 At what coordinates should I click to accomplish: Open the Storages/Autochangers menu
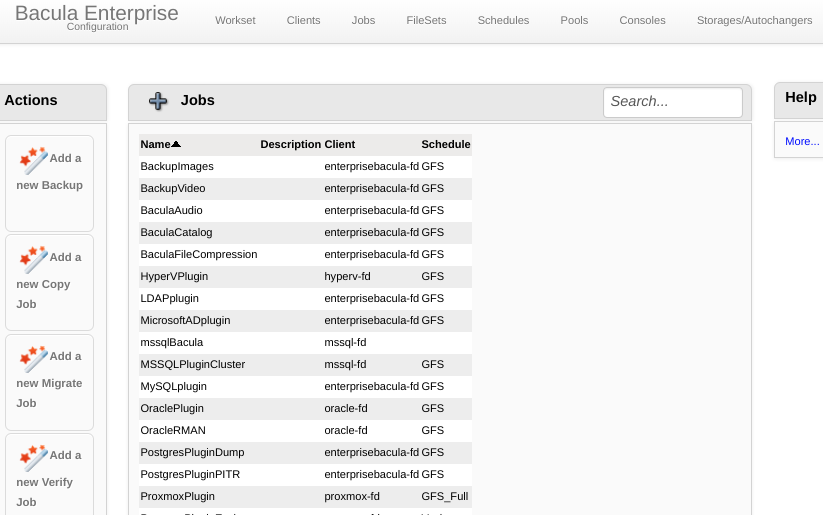click(x=754, y=20)
